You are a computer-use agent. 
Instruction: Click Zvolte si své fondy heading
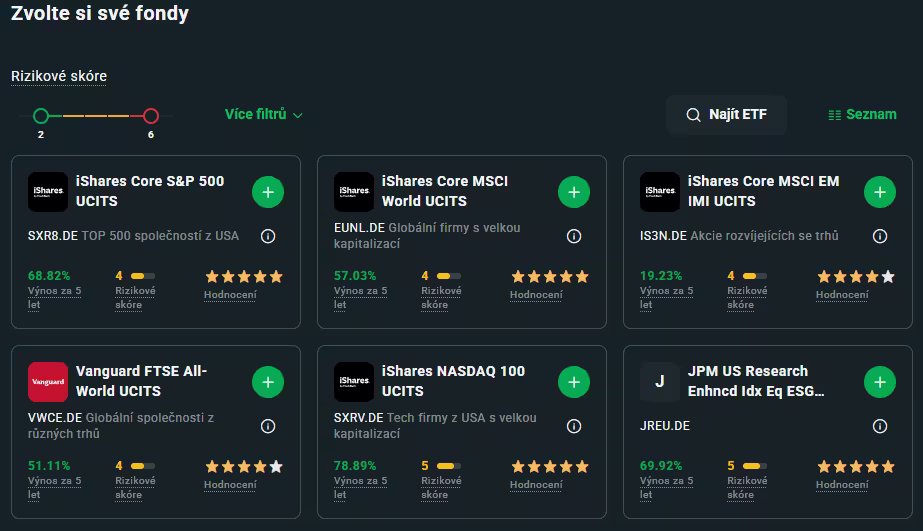pyautogui.click(x=100, y=13)
